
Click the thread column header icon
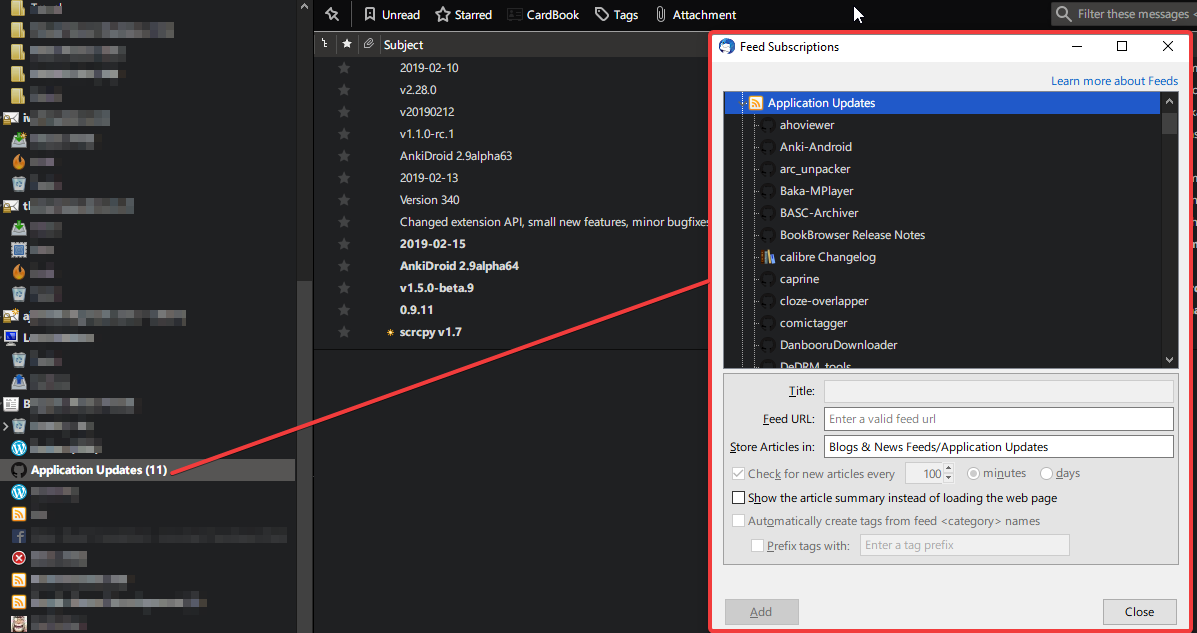pos(326,44)
